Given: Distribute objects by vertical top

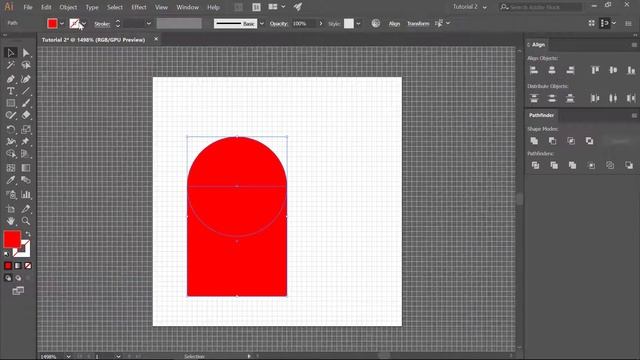Looking at the screenshot, I should pyautogui.click(x=534, y=98).
